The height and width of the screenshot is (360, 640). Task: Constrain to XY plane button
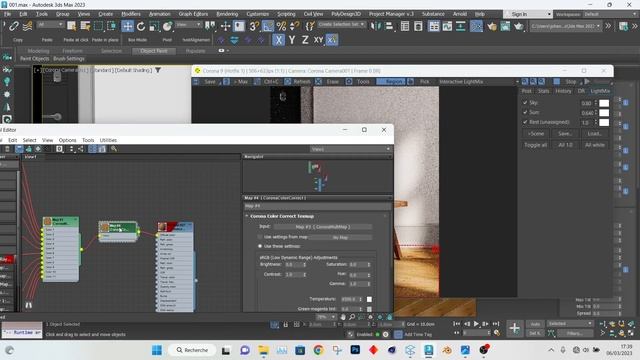click(x=318, y=40)
